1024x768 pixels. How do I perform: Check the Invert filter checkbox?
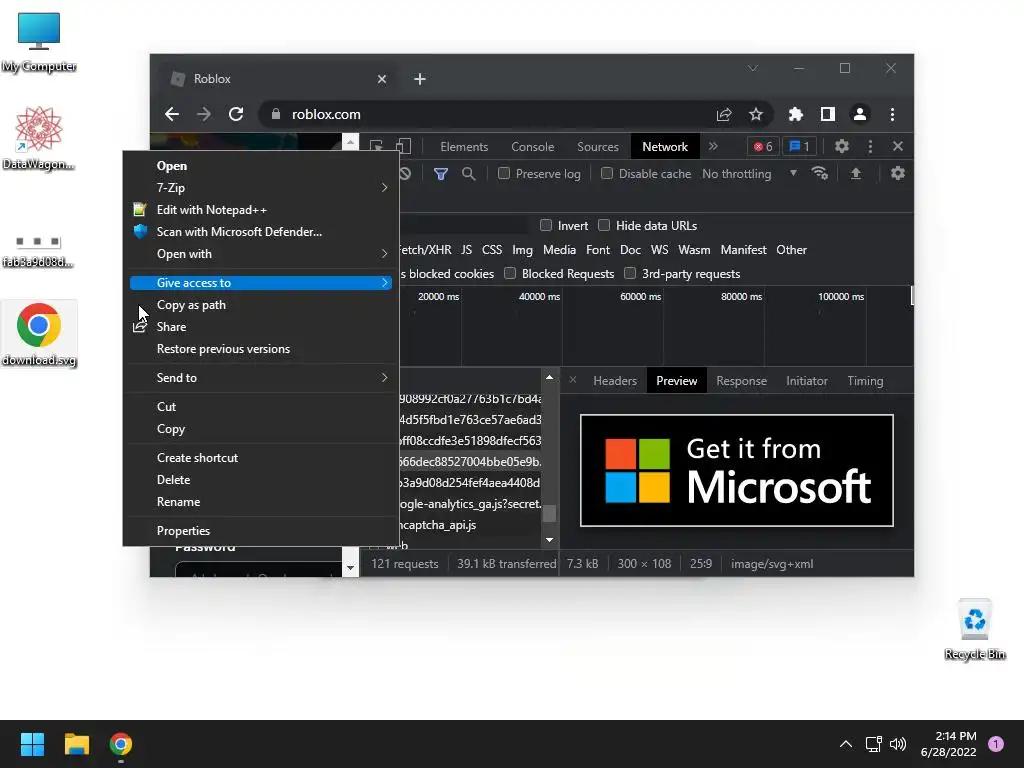coord(545,225)
